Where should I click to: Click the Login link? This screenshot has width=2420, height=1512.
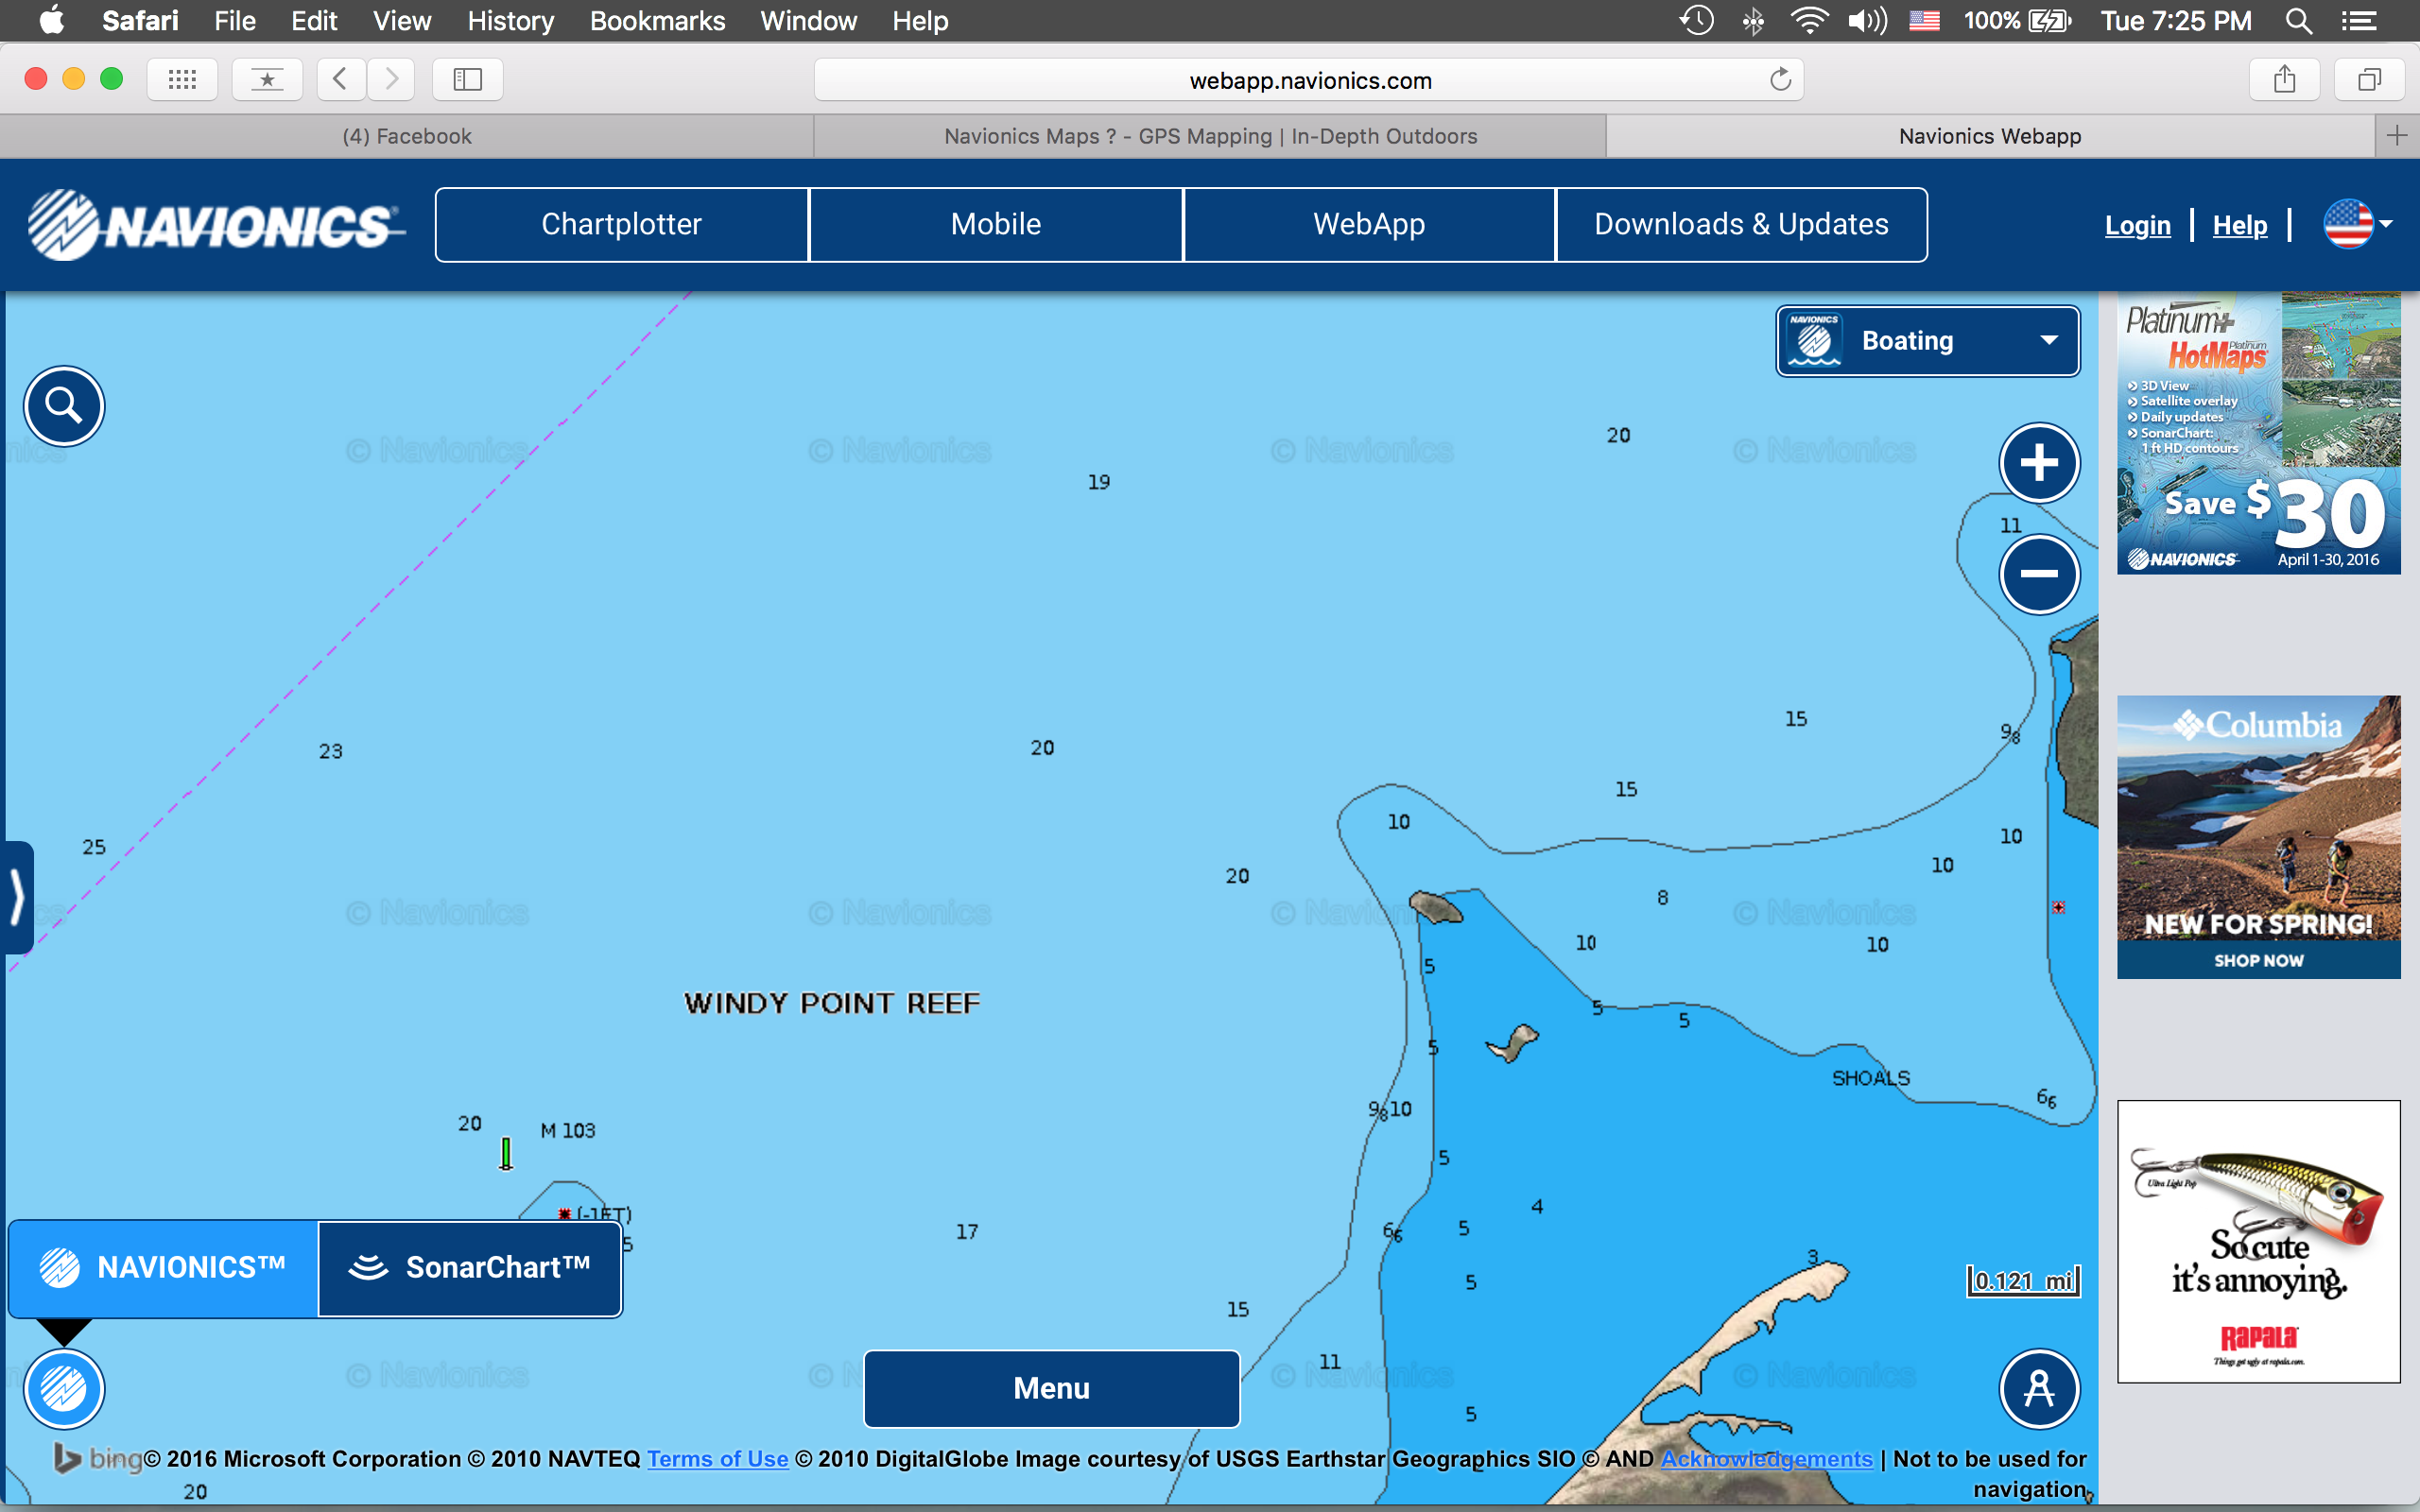(2137, 225)
